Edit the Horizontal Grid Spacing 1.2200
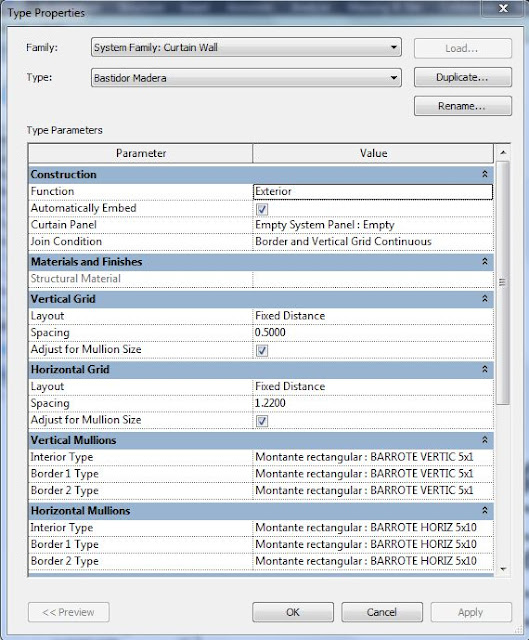 point(373,403)
